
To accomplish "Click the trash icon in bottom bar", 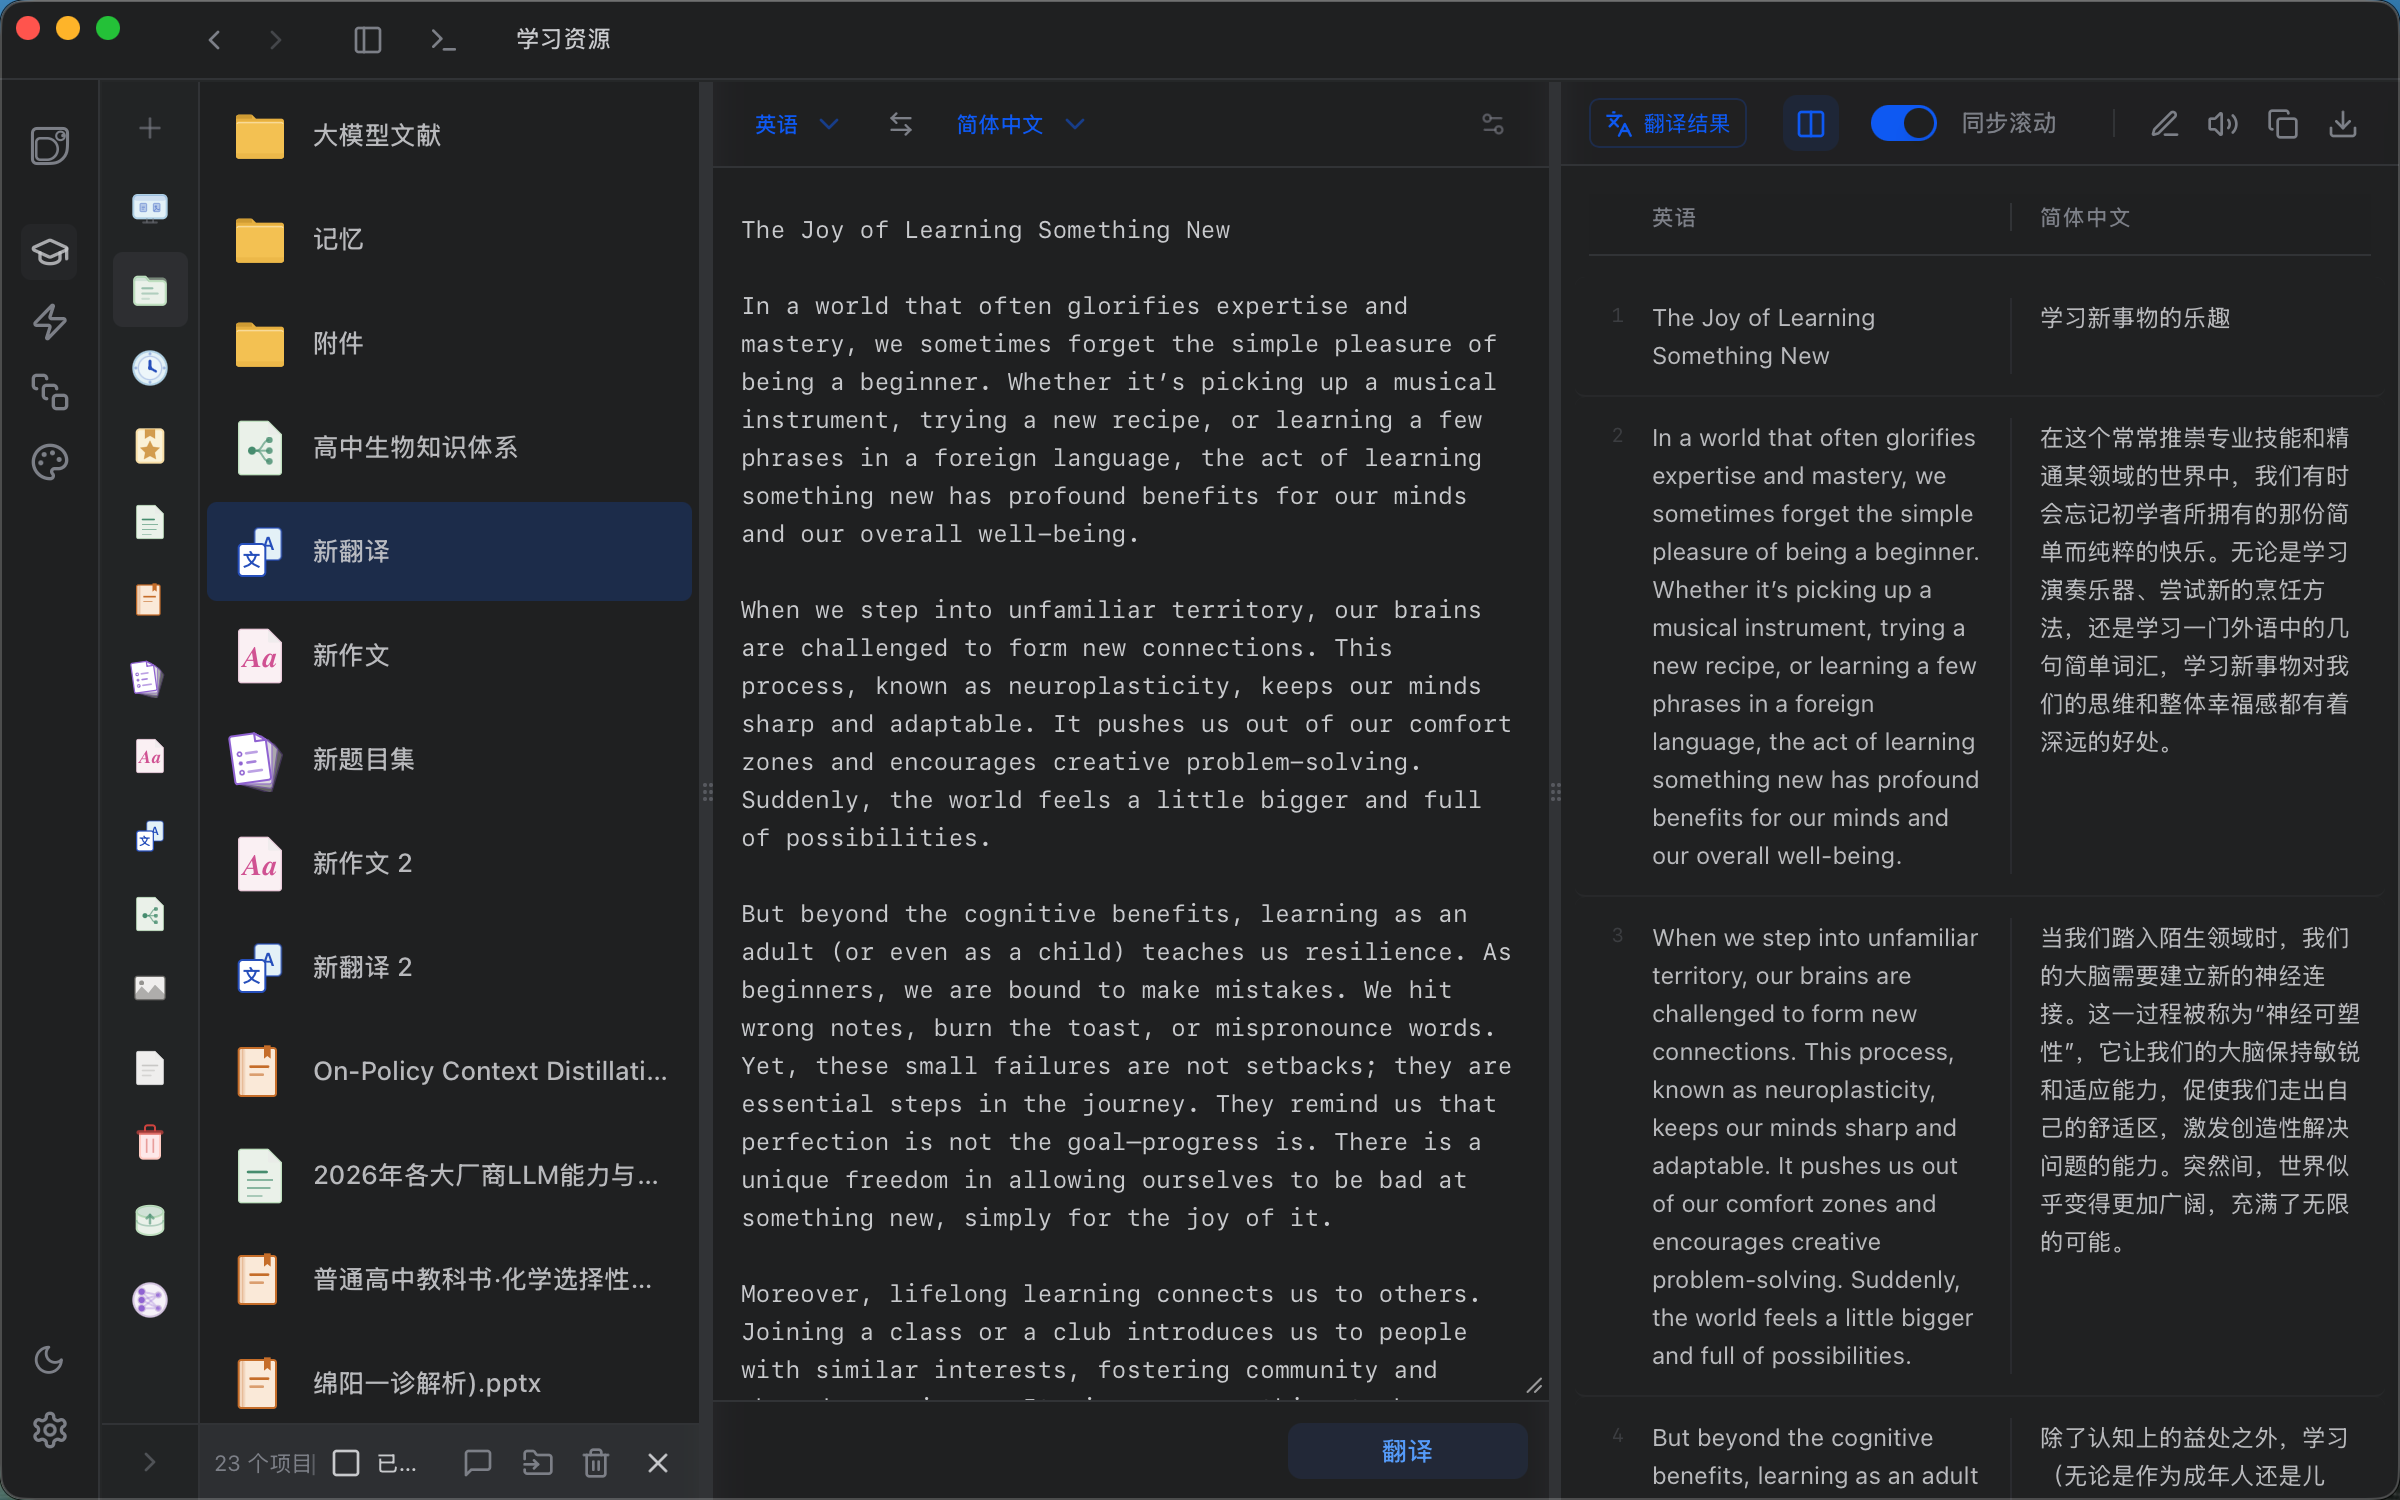I will (596, 1463).
